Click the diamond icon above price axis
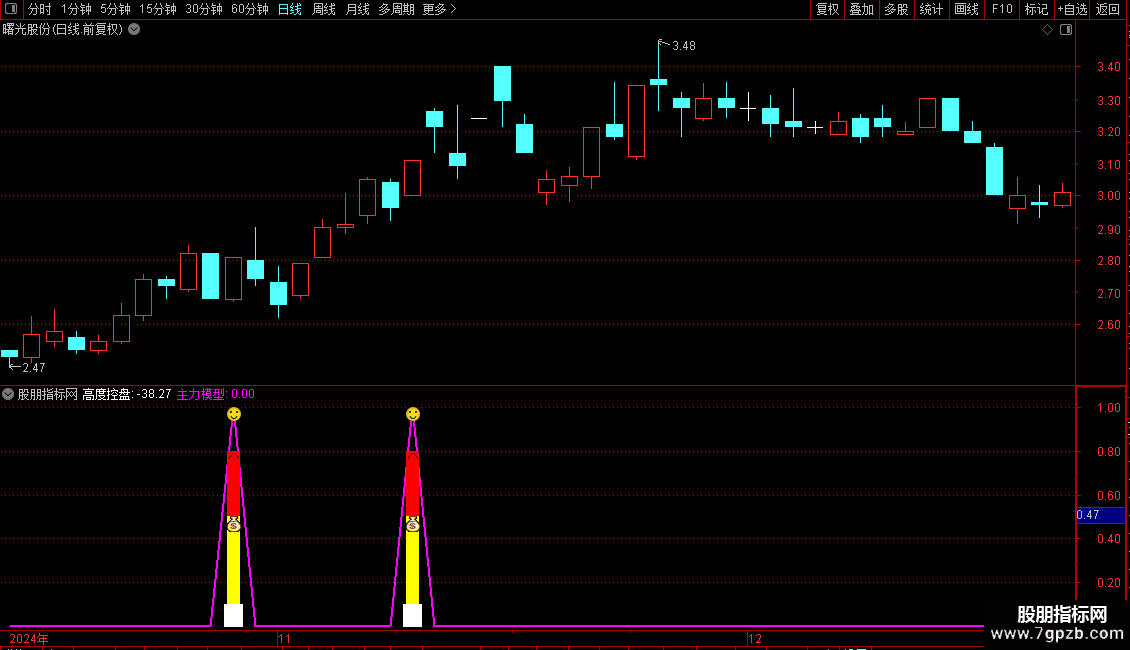 click(1048, 30)
